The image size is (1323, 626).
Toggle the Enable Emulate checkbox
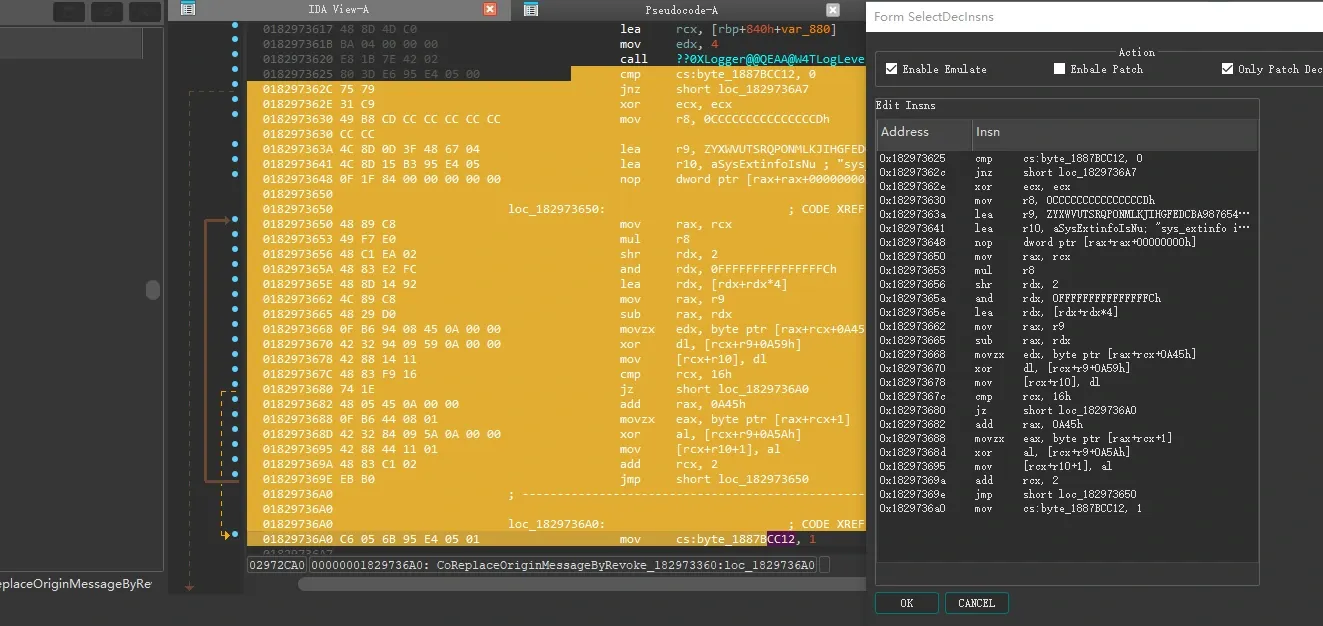pos(891,69)
